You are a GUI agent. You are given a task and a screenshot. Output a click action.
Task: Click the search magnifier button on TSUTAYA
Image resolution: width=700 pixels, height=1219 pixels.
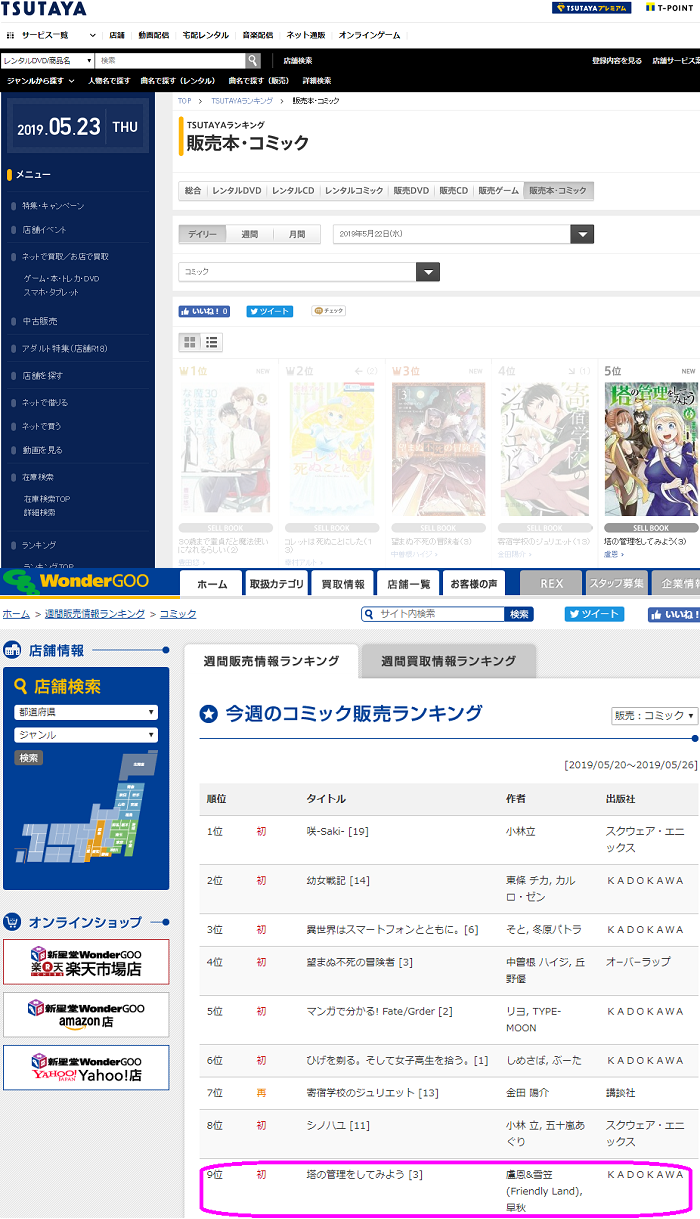click(253, 61)
